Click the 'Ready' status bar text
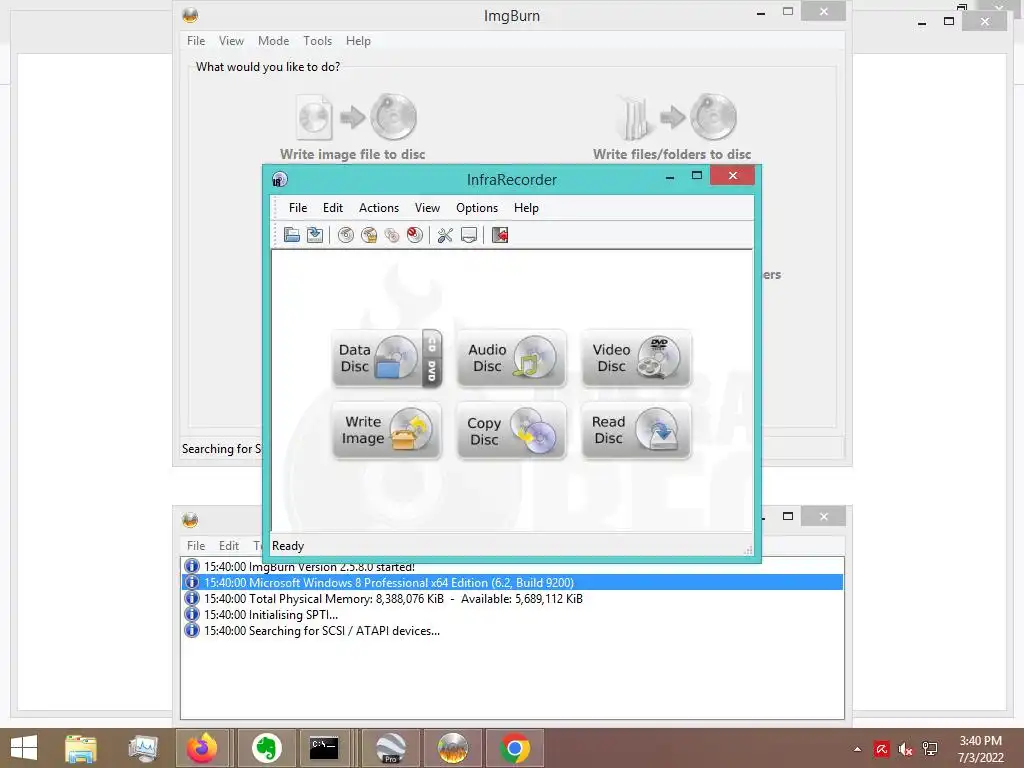This screenshot has height=768, width=1024. click(288, 546)
